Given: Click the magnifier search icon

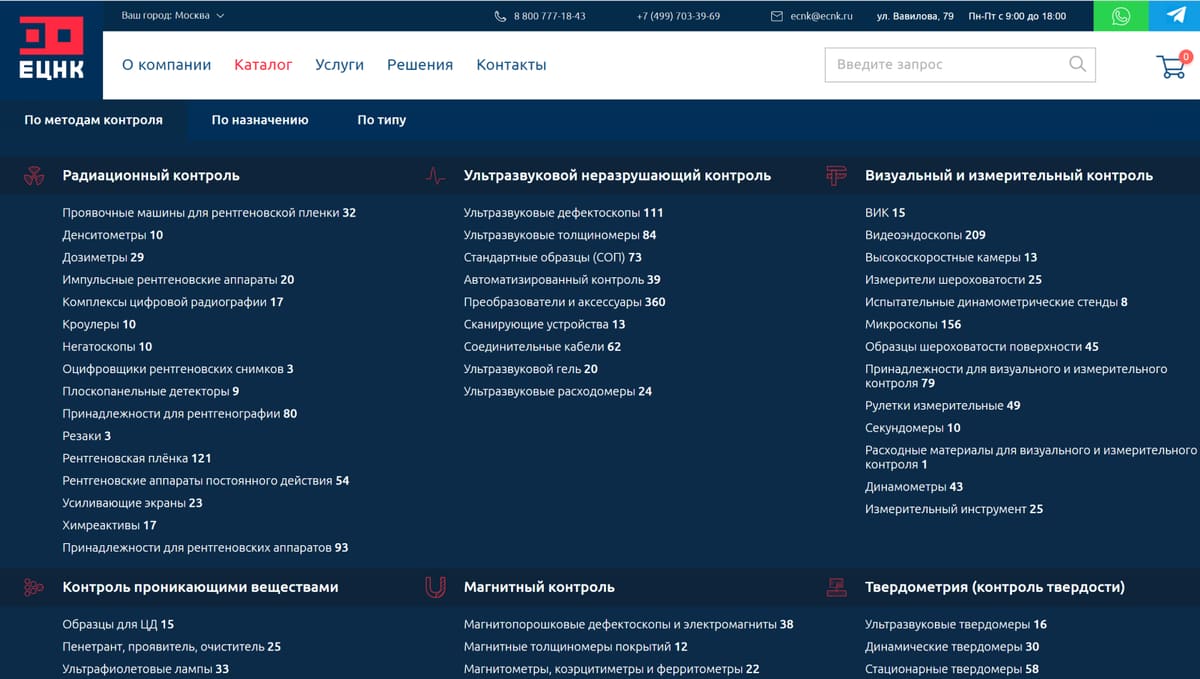Looking at the screenshot, I should click(1077, 64).
